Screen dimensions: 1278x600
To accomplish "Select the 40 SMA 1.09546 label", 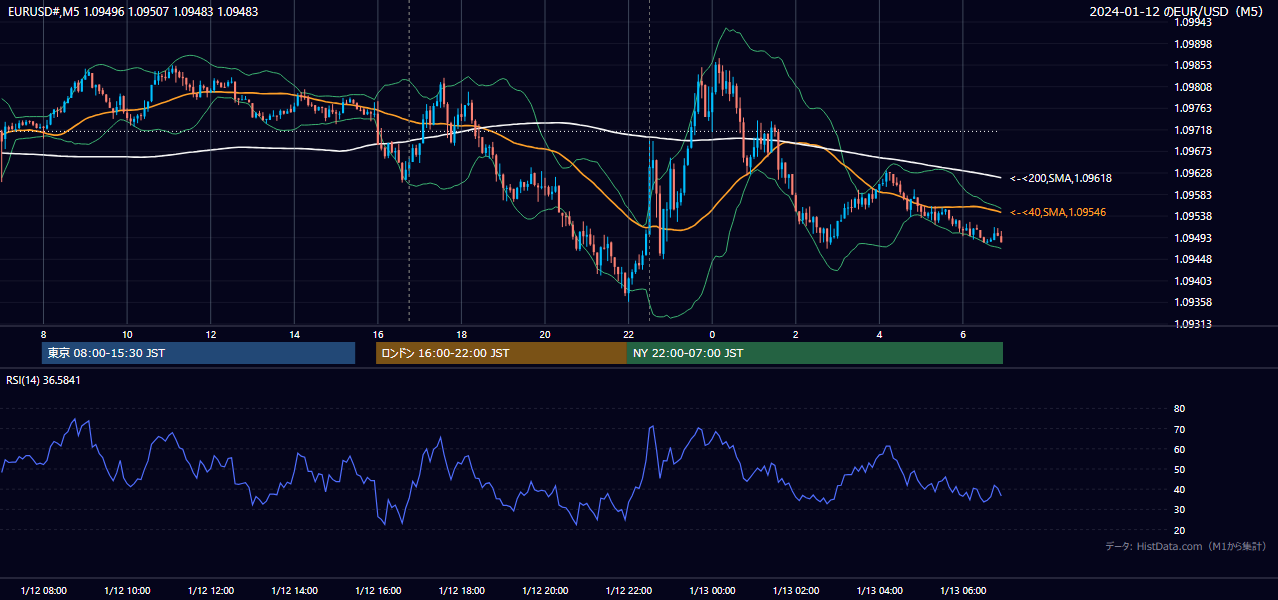I will 1058,212.
